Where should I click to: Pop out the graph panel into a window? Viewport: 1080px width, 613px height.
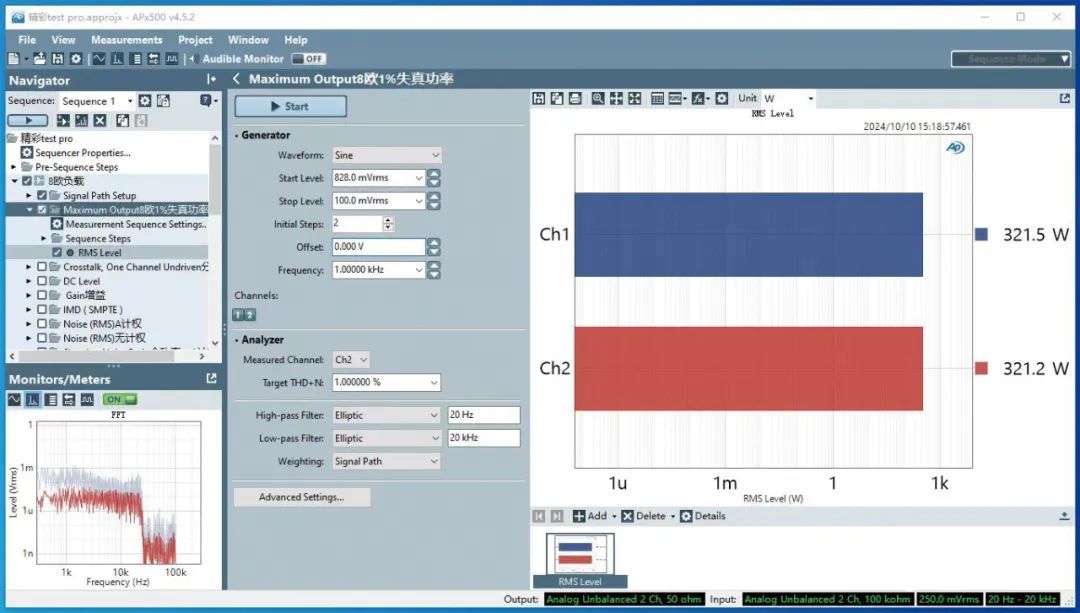coord(1065,98)
